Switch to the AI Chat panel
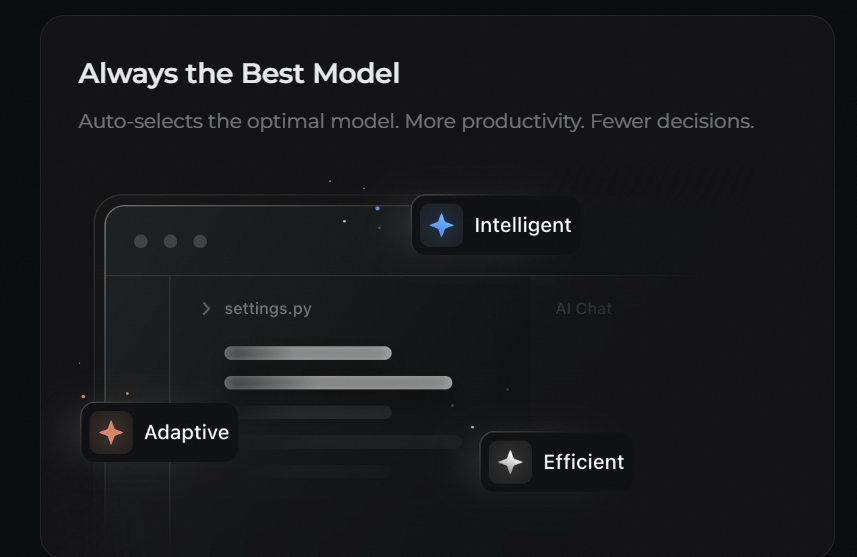The height and width of the screenshot is (557, 857). point(584,309)
